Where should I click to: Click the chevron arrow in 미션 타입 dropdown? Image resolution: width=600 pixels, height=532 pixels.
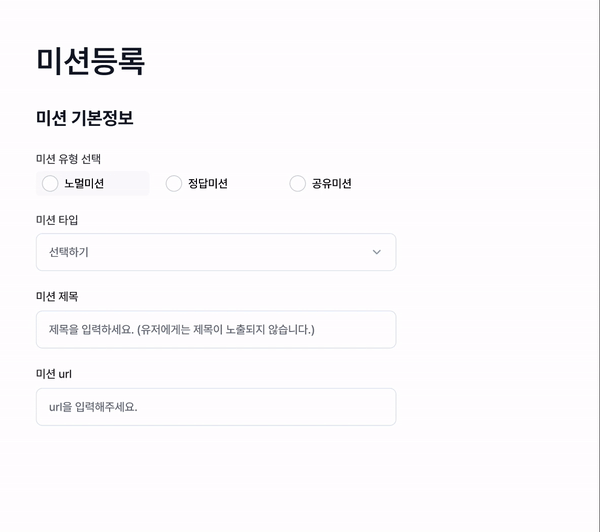tap(376, 252)
